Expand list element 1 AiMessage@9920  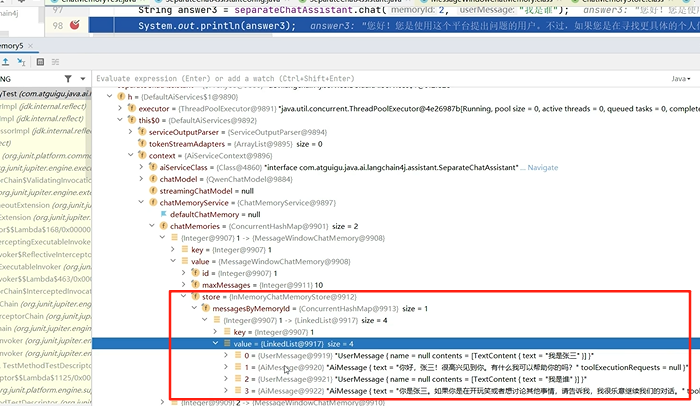coord(226,367)
